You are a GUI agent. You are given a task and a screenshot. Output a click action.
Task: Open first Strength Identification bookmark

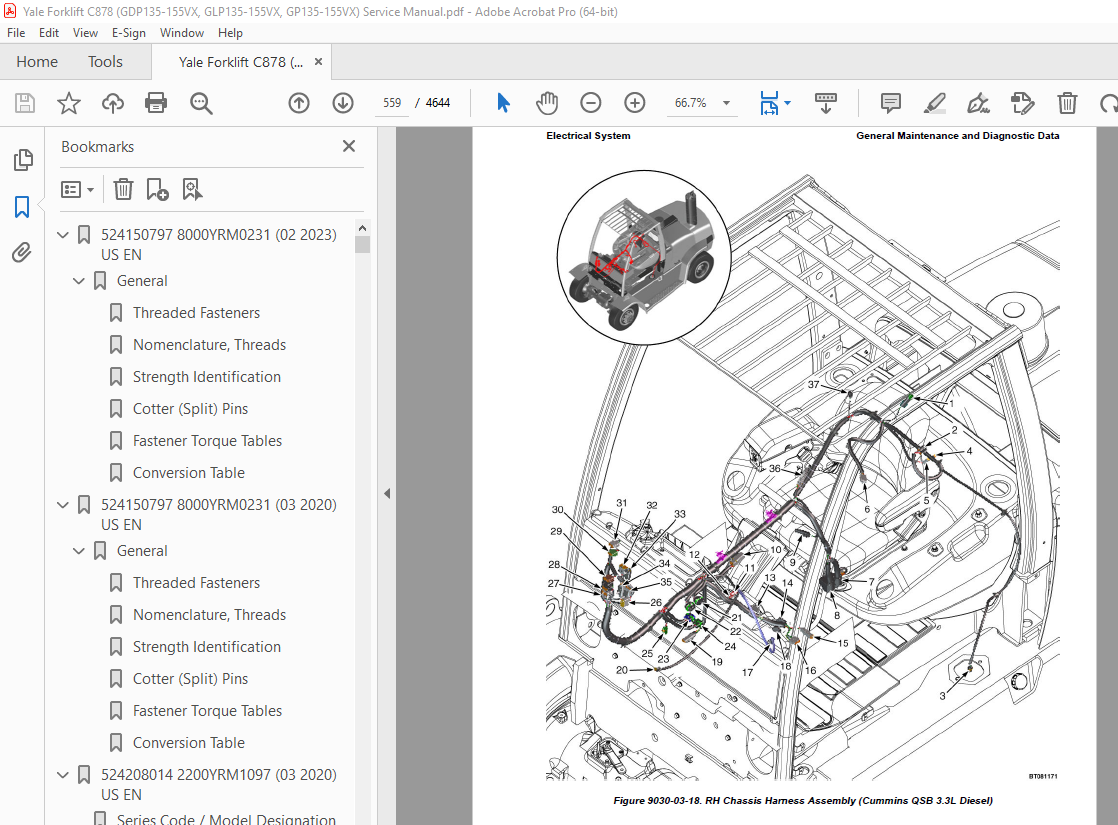click(207, 377)
